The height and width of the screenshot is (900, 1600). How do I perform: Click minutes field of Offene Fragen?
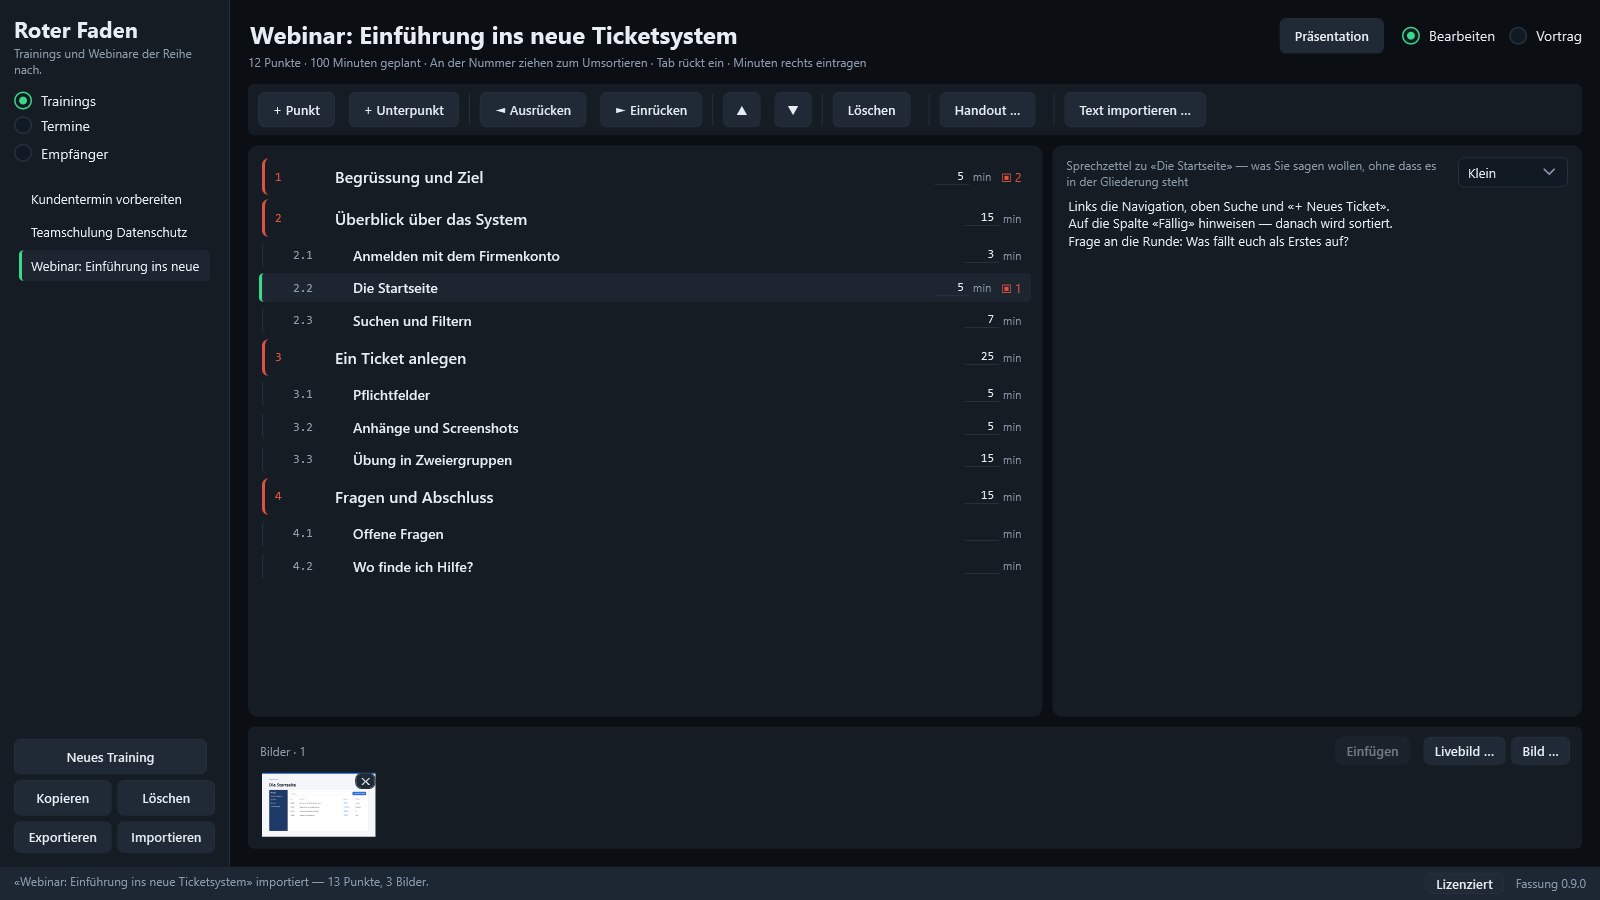(981, 534)
